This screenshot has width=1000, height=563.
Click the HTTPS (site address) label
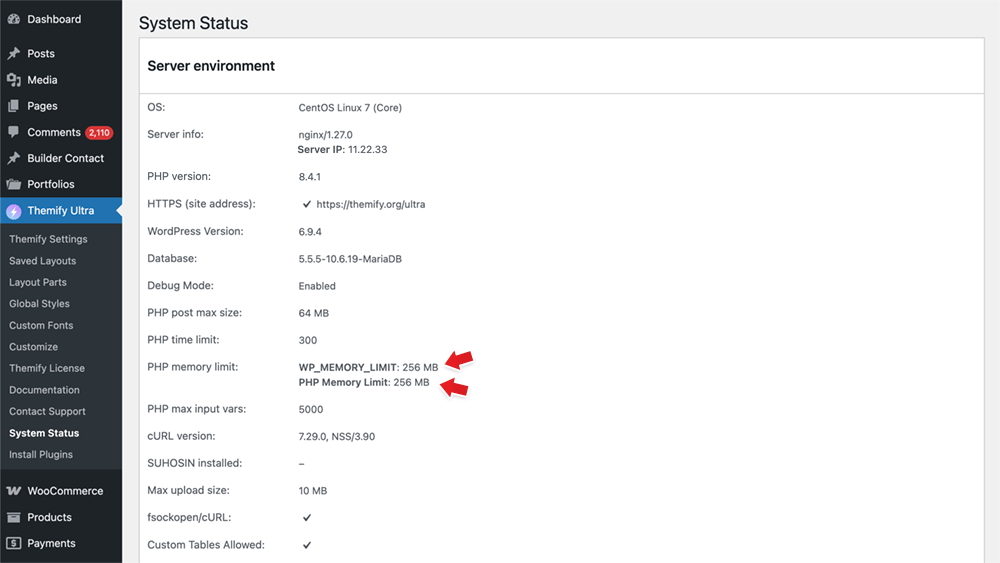tap(201, 204)
